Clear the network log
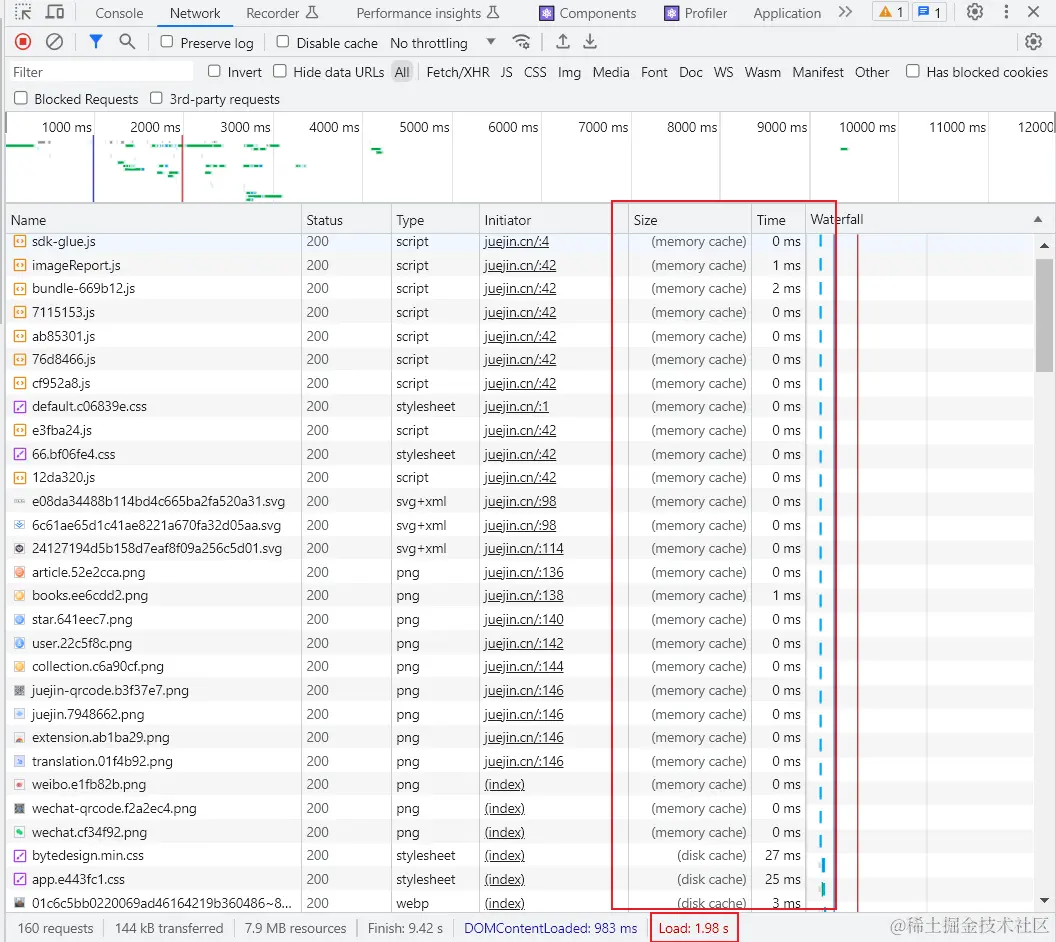The image size is (1056, 942). pos(55,42)
